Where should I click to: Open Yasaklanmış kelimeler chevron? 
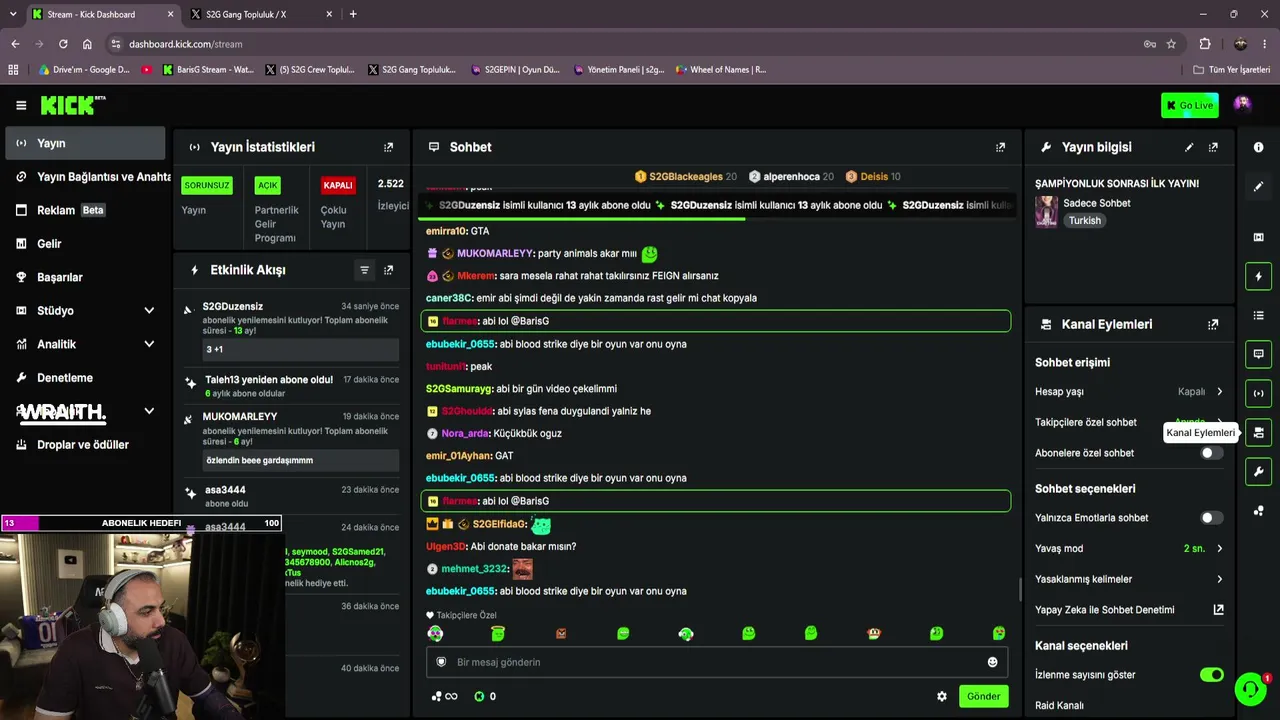point(1219,579)
